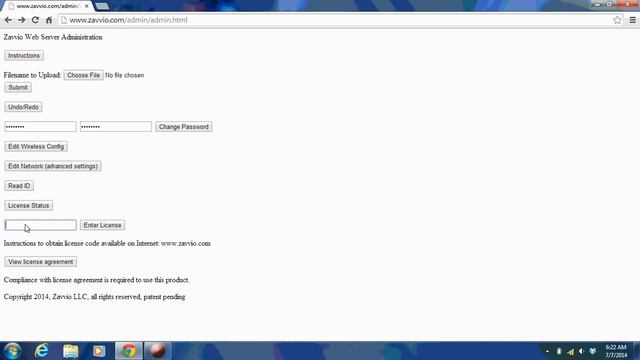Viewport: 640px width, 360px height.
Task: Close the zavvio.com admin tab
Action: click(x=87, y=6)
